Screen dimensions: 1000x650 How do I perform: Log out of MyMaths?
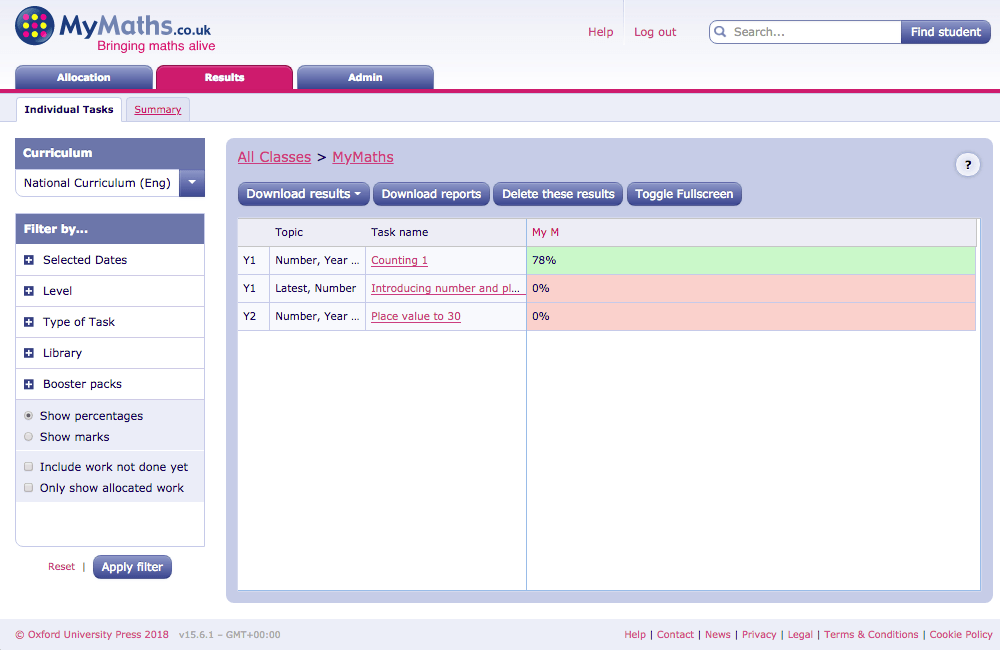point(655,31)
